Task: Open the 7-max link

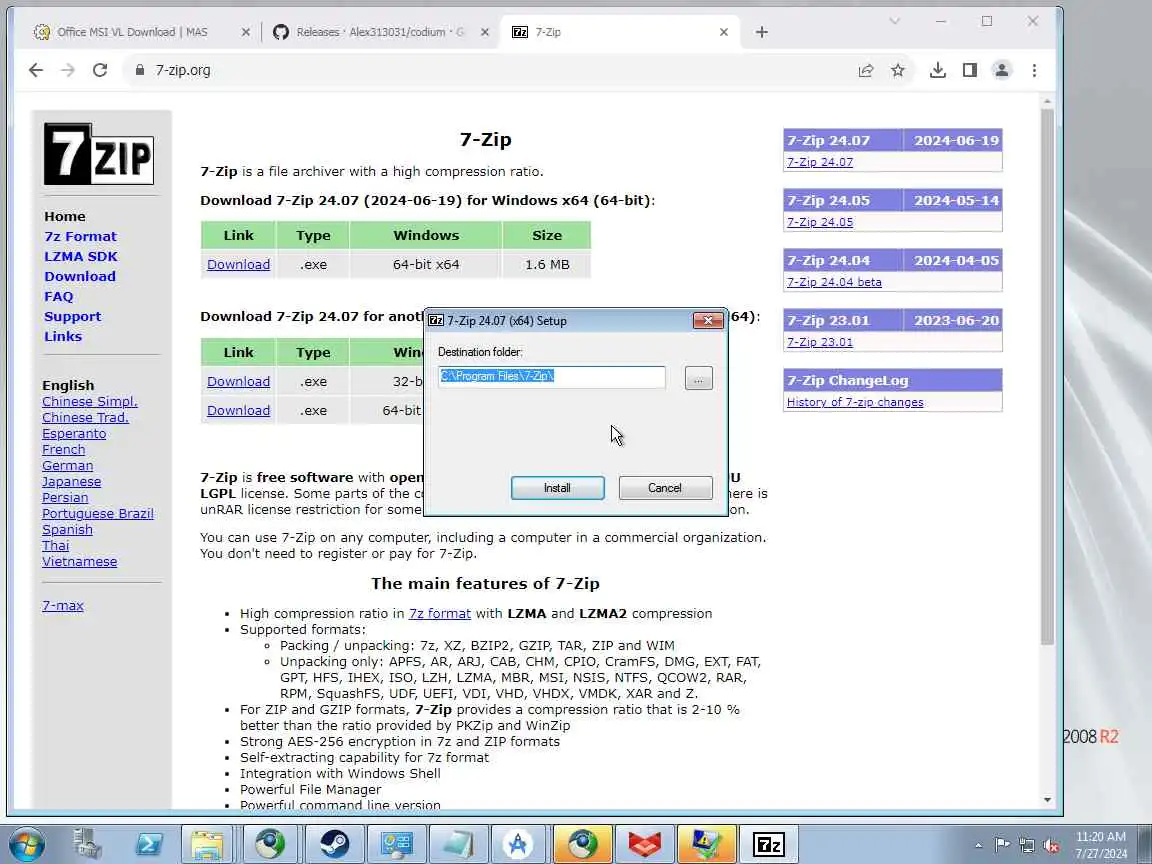Action: click(x=63, y=605)
